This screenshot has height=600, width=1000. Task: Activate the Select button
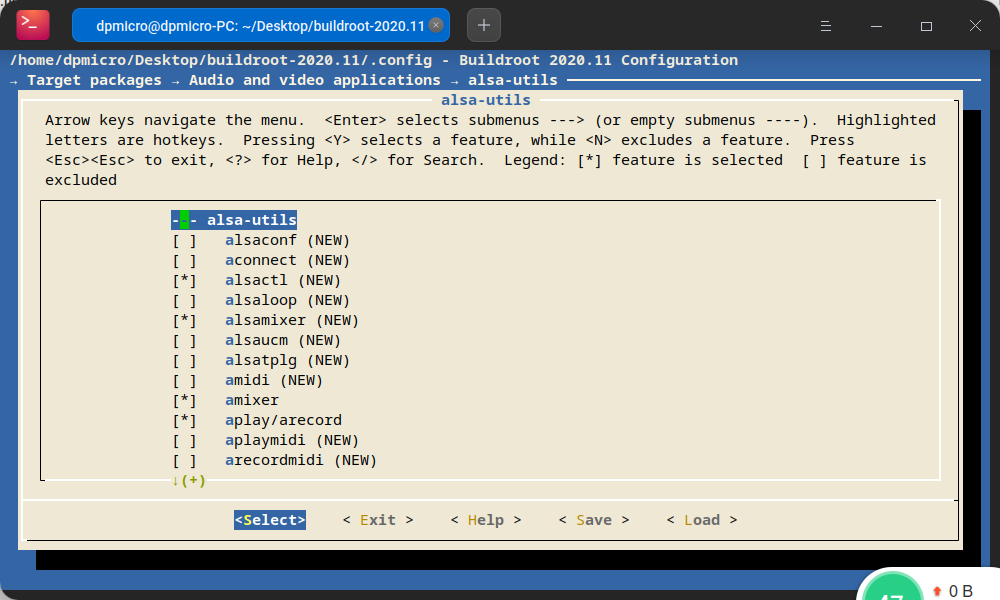pyautogui.click(x=270, y=520)
